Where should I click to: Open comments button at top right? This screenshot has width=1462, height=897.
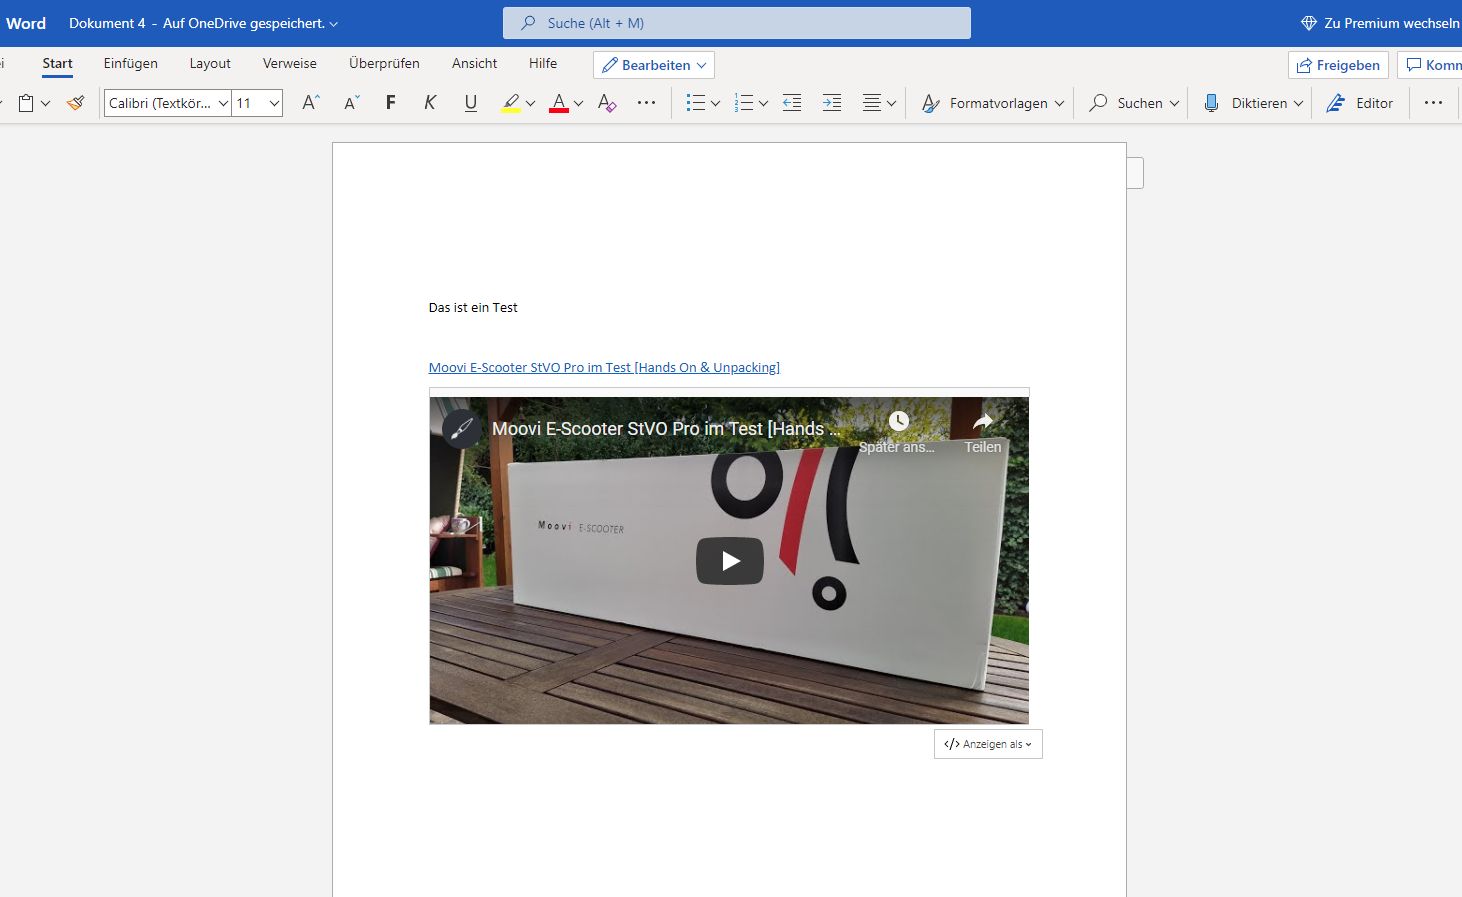(x=1431, y=65)
